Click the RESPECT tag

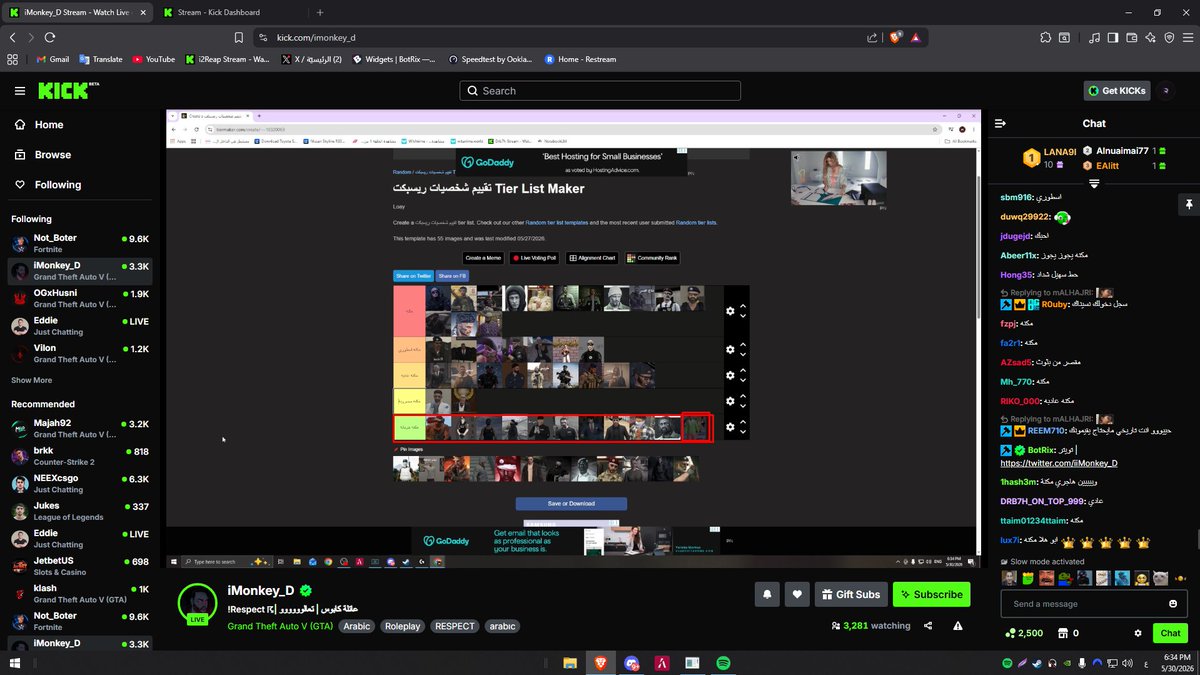(x=454, y=626)
